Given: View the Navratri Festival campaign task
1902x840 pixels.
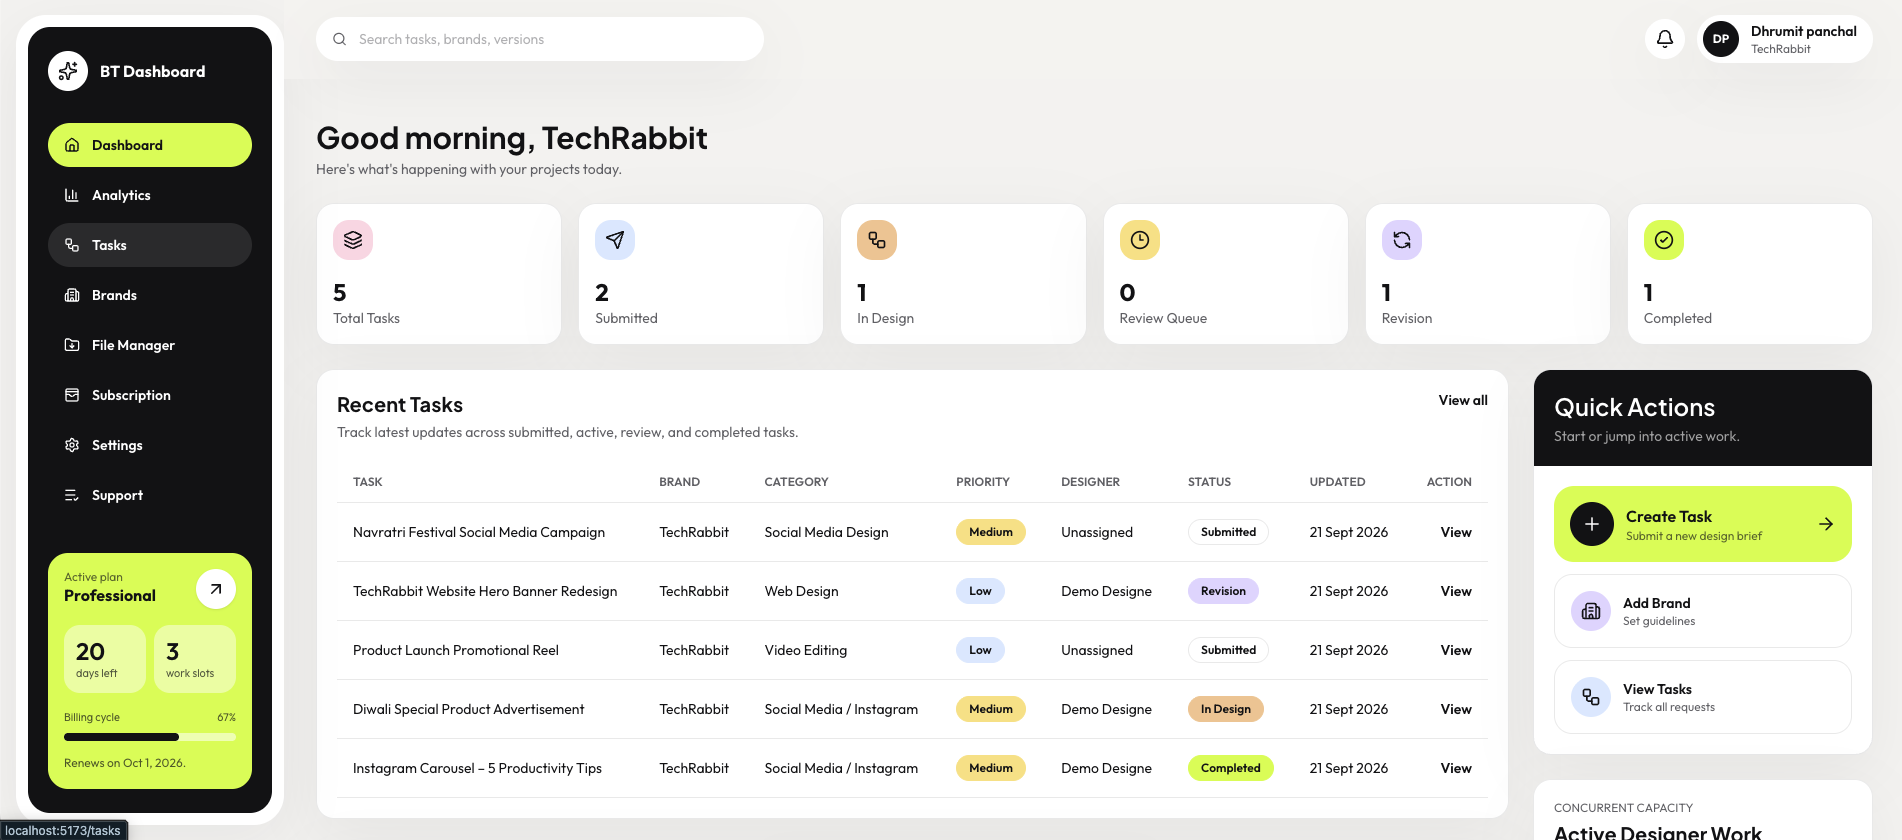Looking at the screenshot, I should coord(1456,532).
